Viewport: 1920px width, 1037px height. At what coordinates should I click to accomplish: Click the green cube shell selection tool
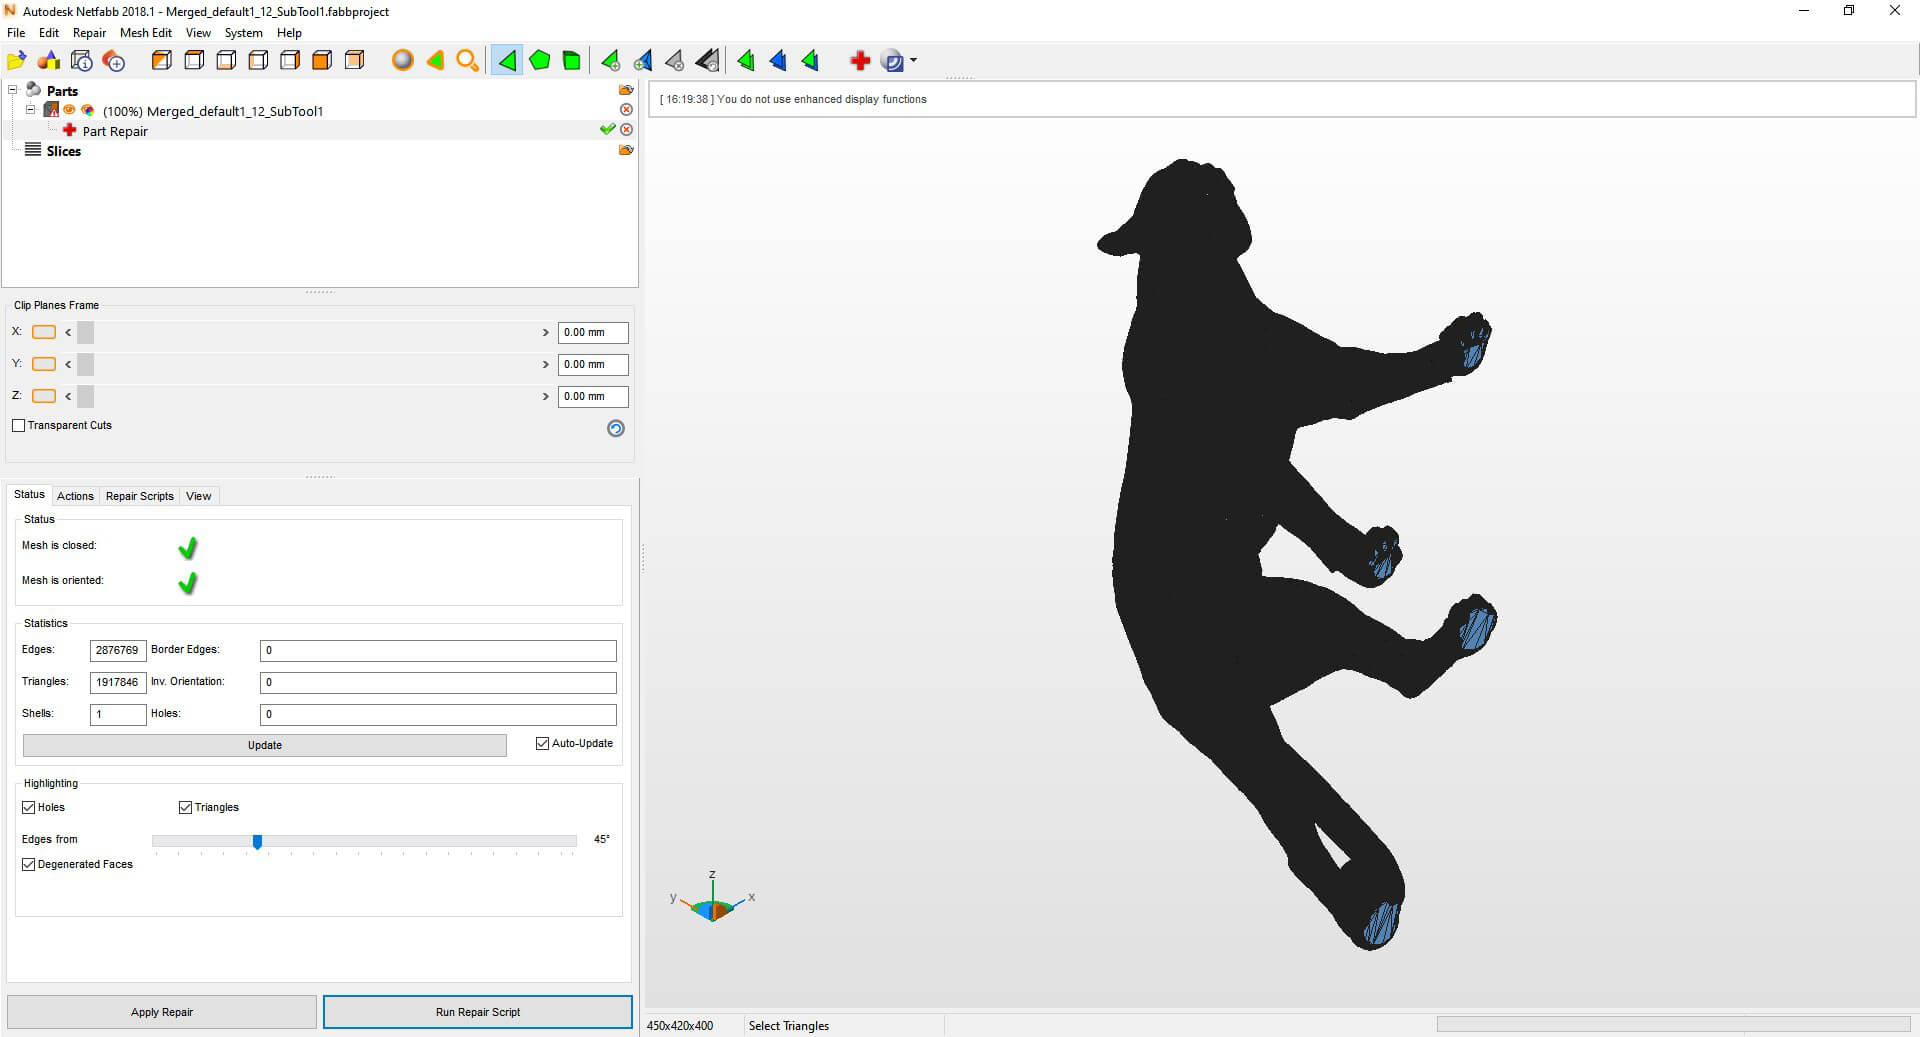[572, 61]
